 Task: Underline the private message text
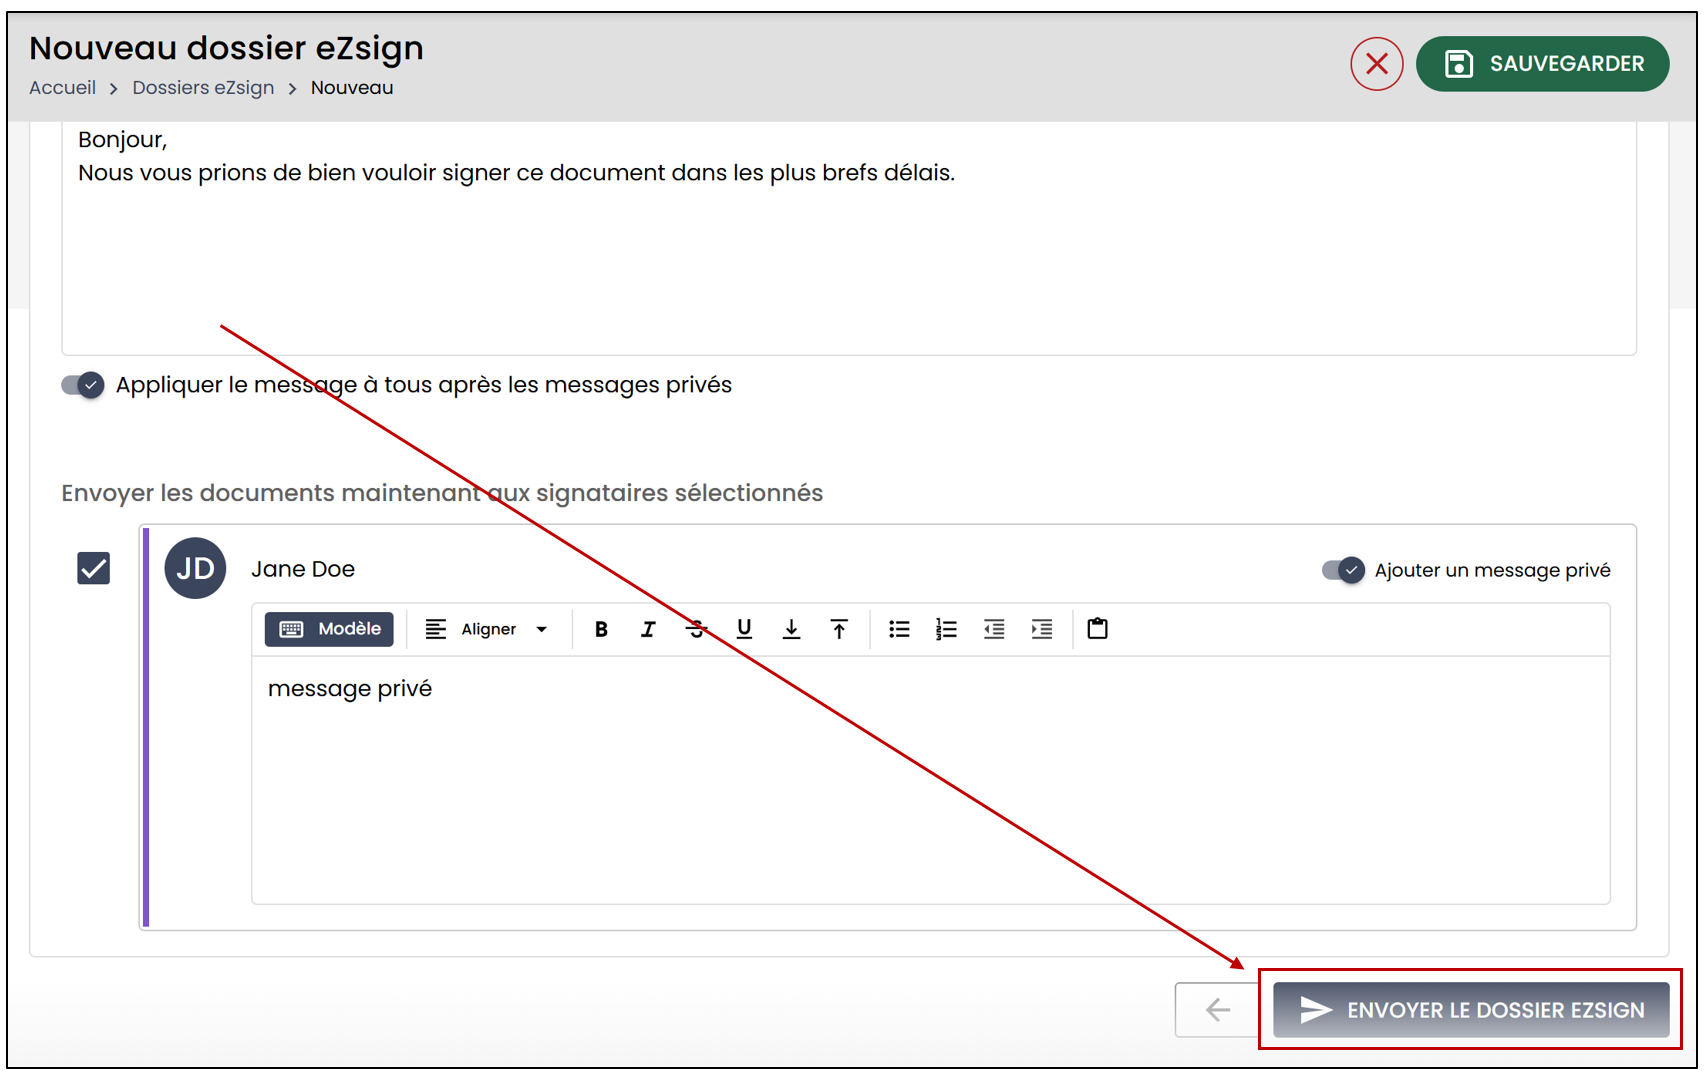[744, 629]
